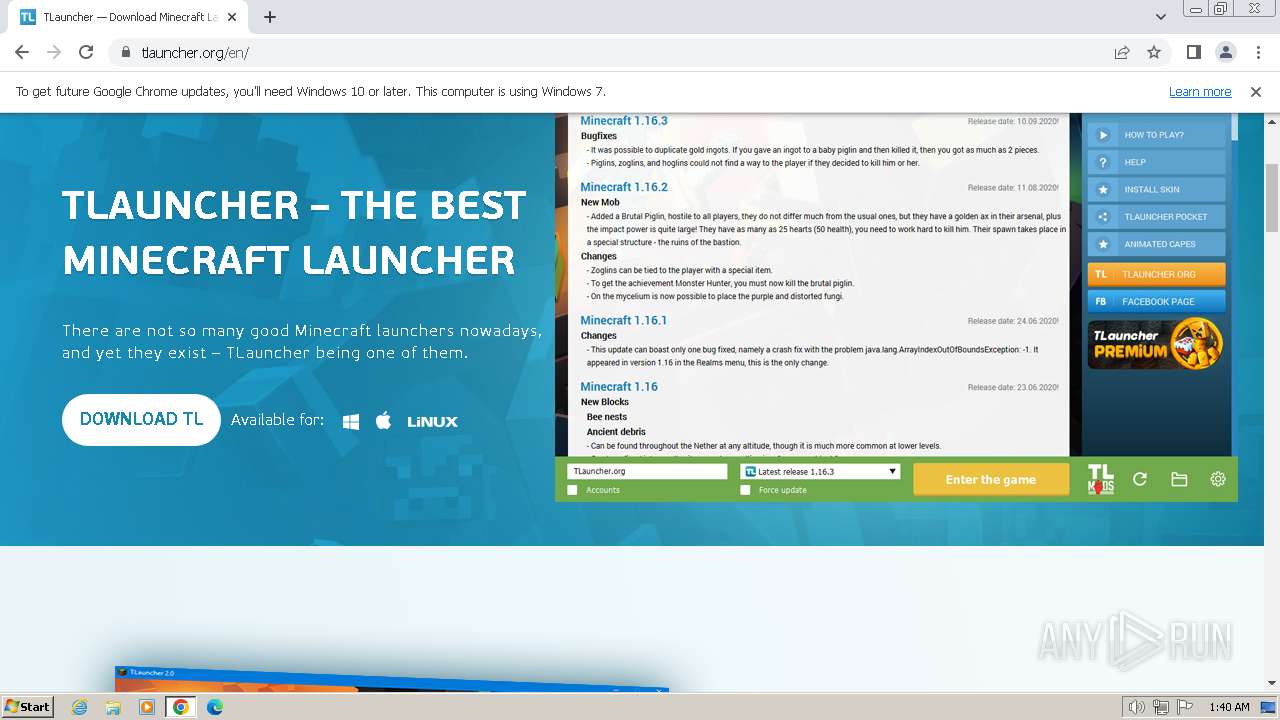Click the Chrome taskbar icon

[181, 707]
